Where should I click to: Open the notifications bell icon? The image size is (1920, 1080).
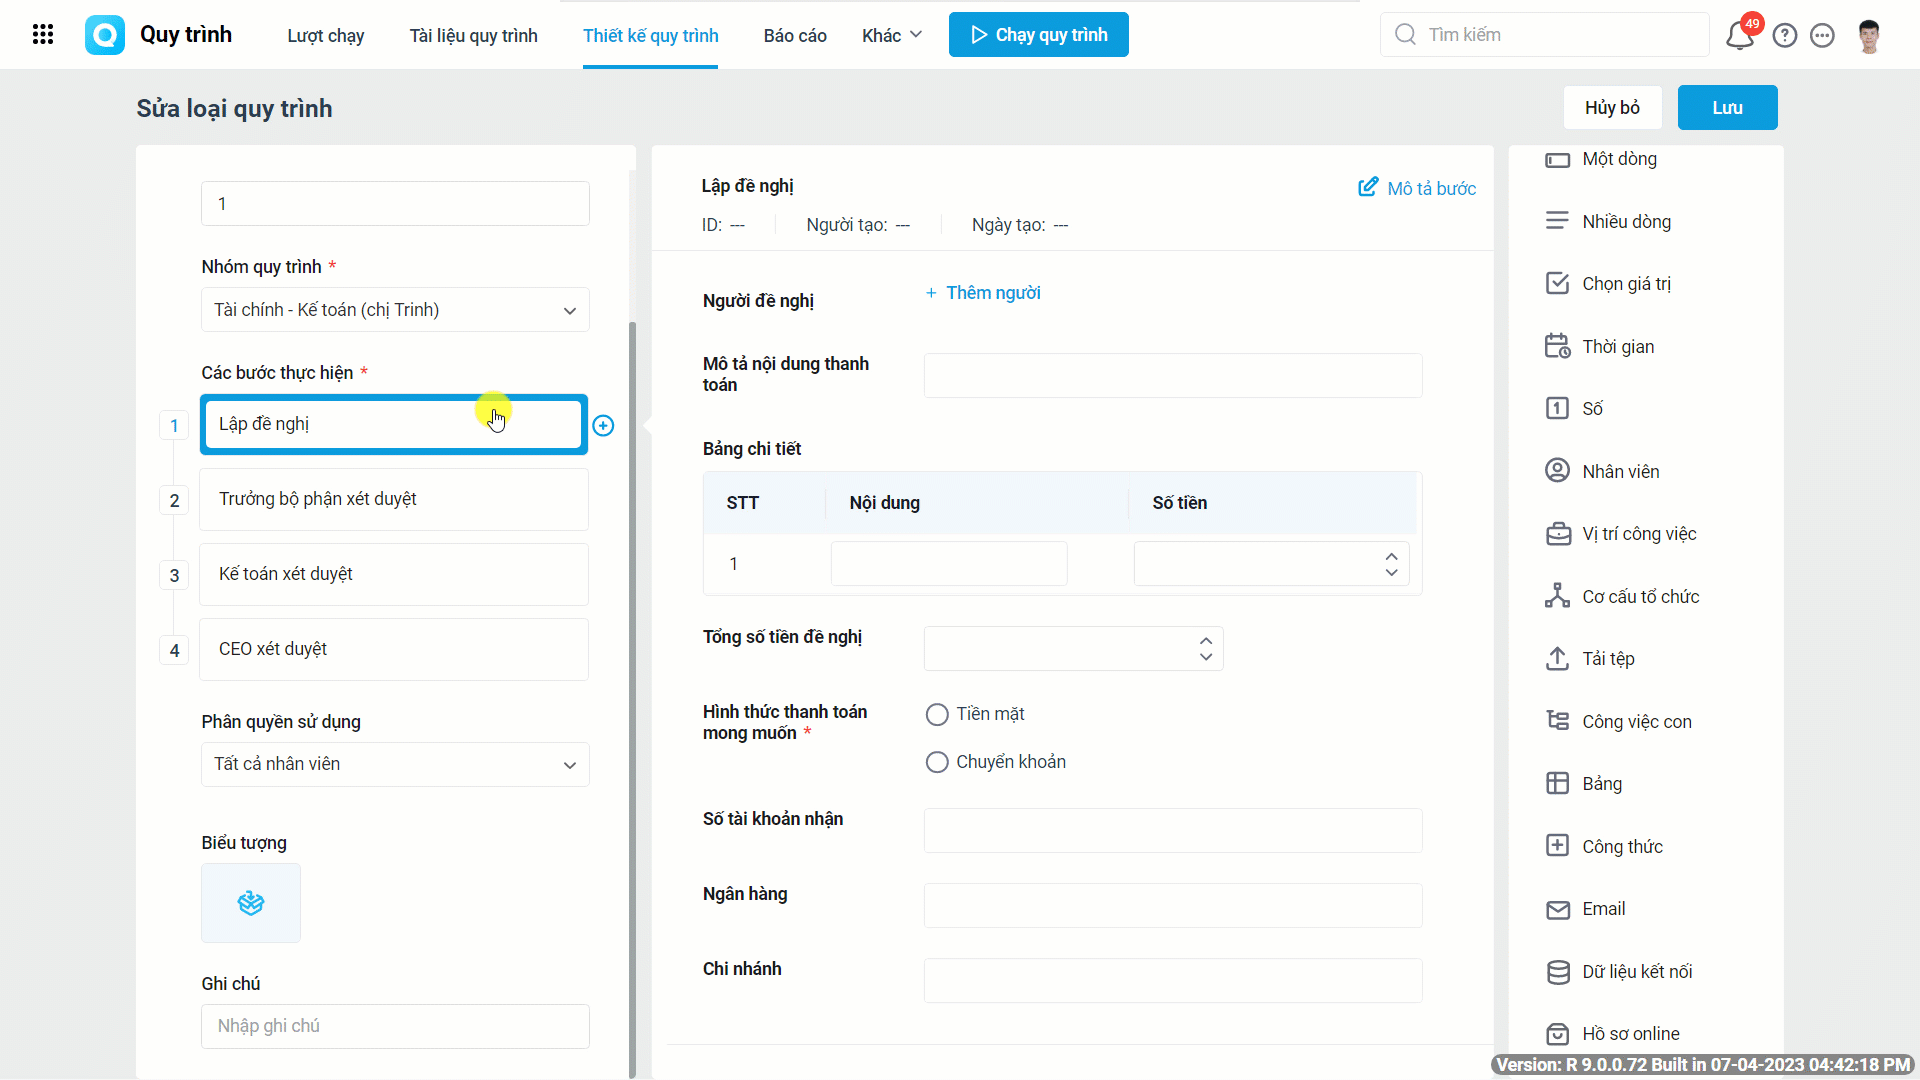pyautogui.click(x=1740, y=36)
